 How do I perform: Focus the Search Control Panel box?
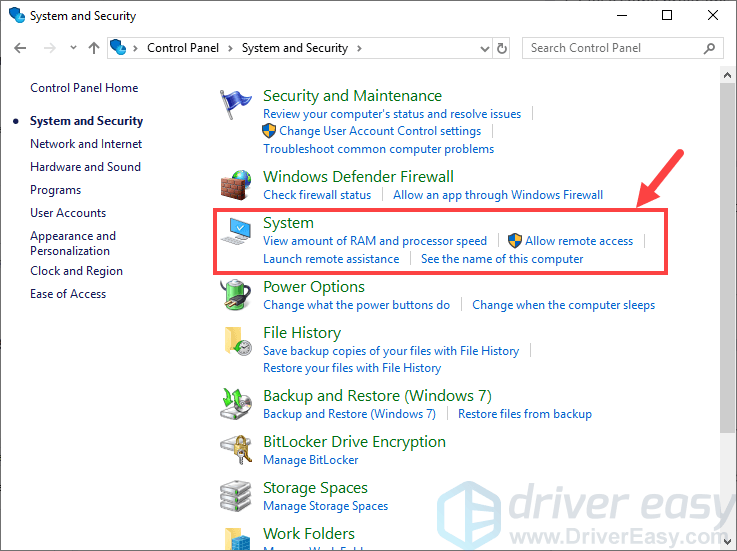pos(622,48)
